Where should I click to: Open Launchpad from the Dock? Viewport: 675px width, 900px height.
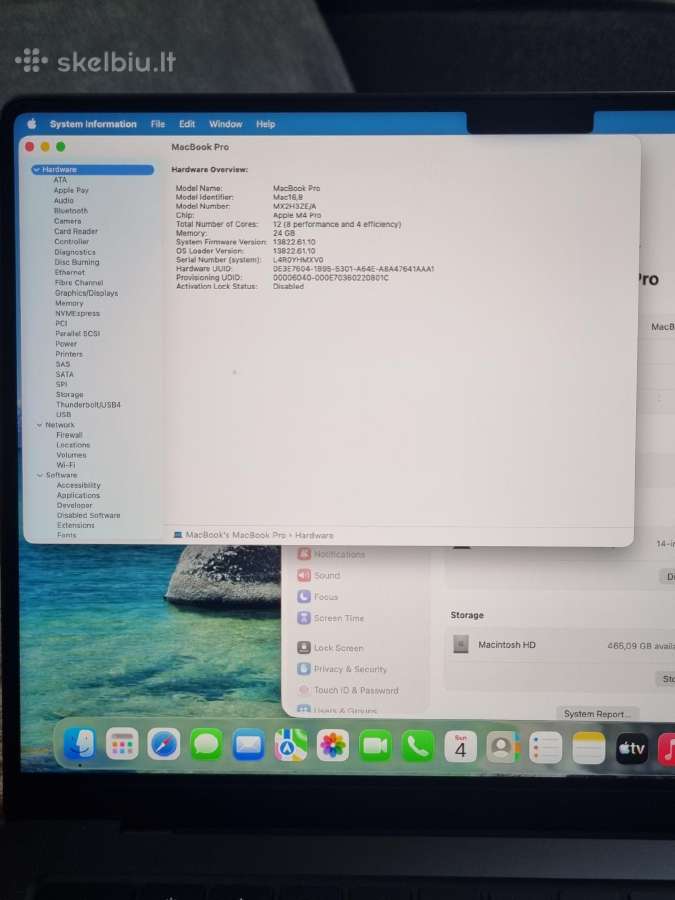click(122, 744)
